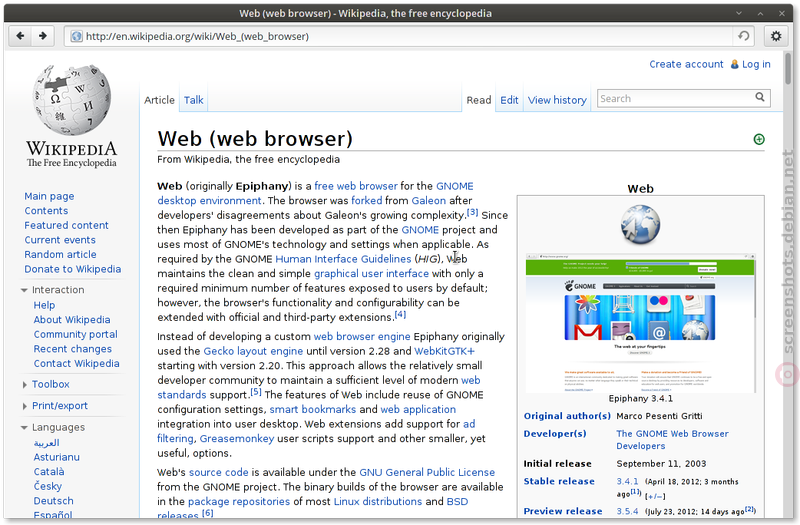
Task: Follow the Human Interface Guidelines link
Action: tap(343, 259)
